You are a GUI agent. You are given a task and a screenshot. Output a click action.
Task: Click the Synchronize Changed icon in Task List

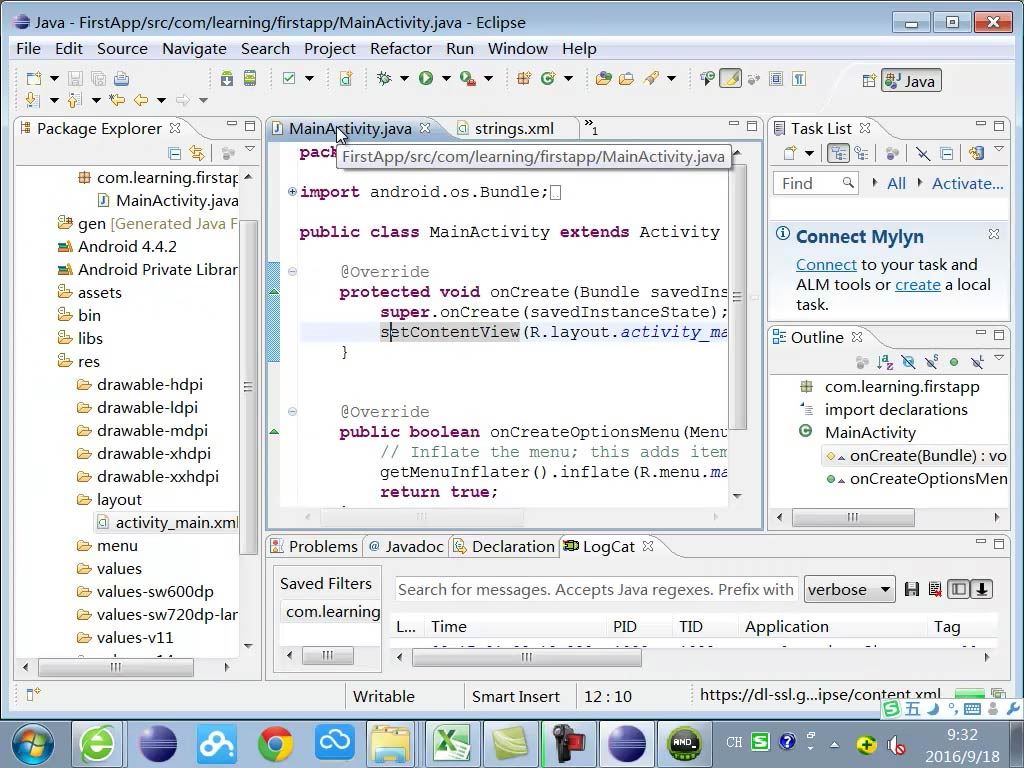click(x=976, y=153)
